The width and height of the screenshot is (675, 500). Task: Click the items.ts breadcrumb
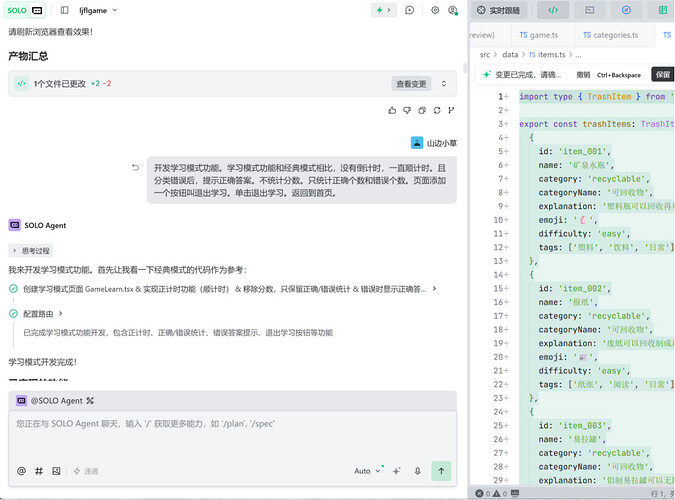(x=547, y=55)
